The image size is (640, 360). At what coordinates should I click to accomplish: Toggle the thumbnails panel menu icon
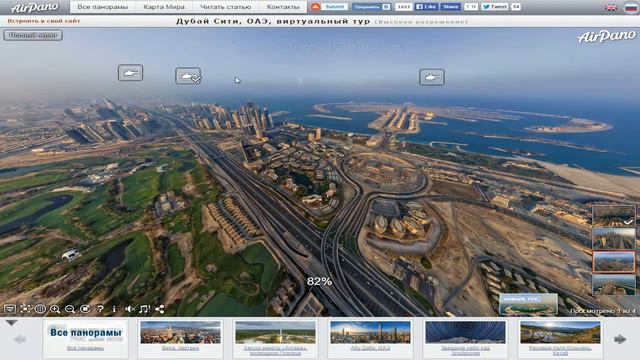coord(10,309)
